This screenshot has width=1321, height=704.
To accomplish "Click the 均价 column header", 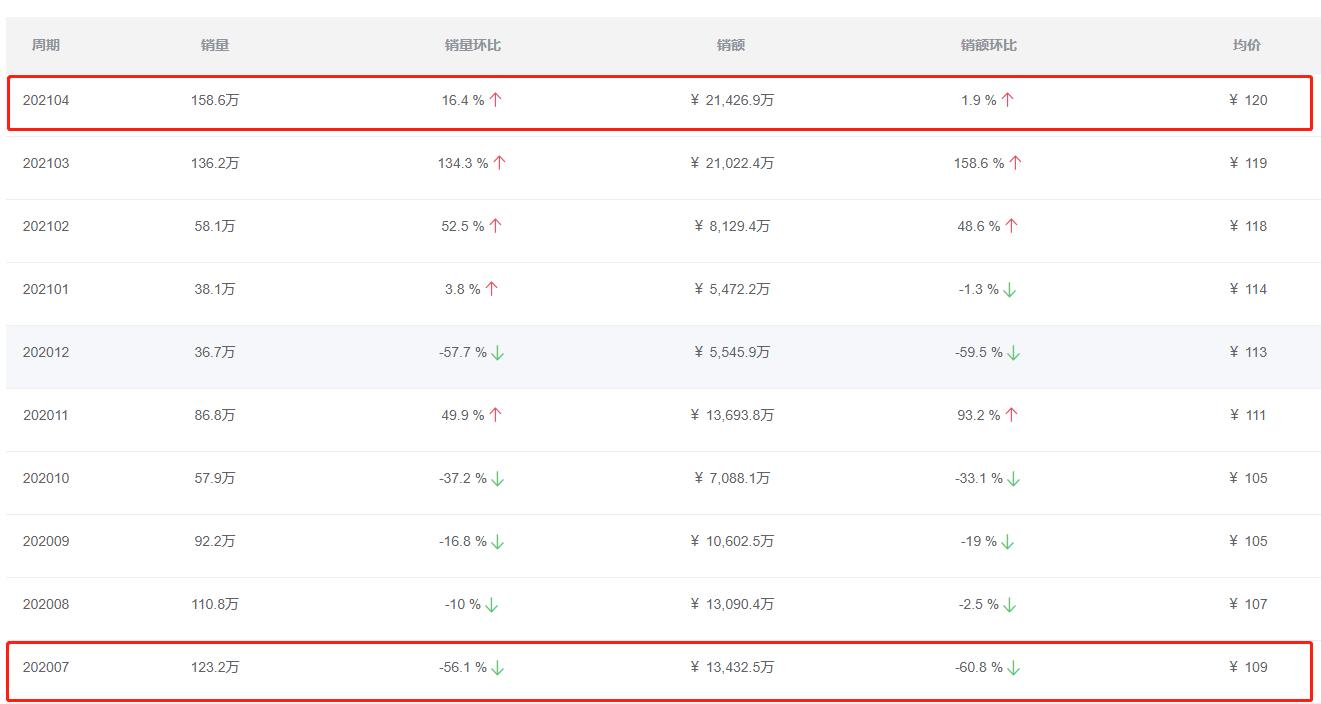I will [1247, 45].
